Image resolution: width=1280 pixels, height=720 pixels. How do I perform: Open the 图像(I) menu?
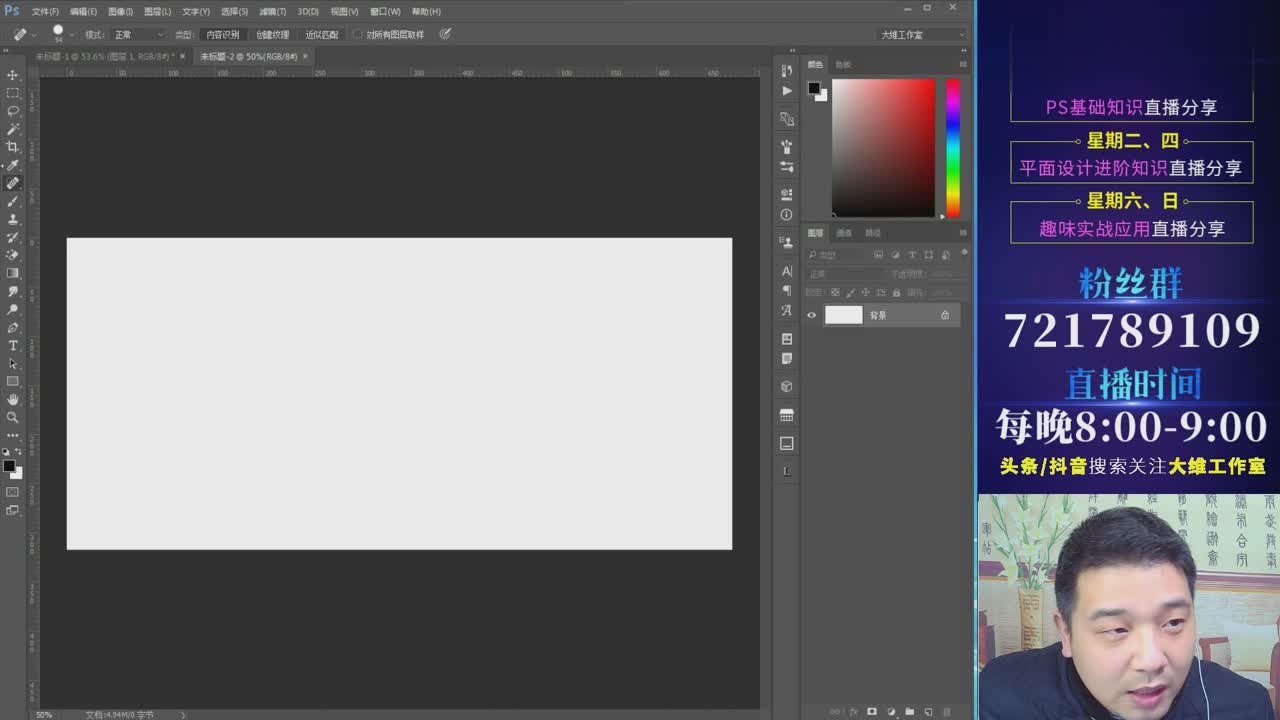(120, 11)
